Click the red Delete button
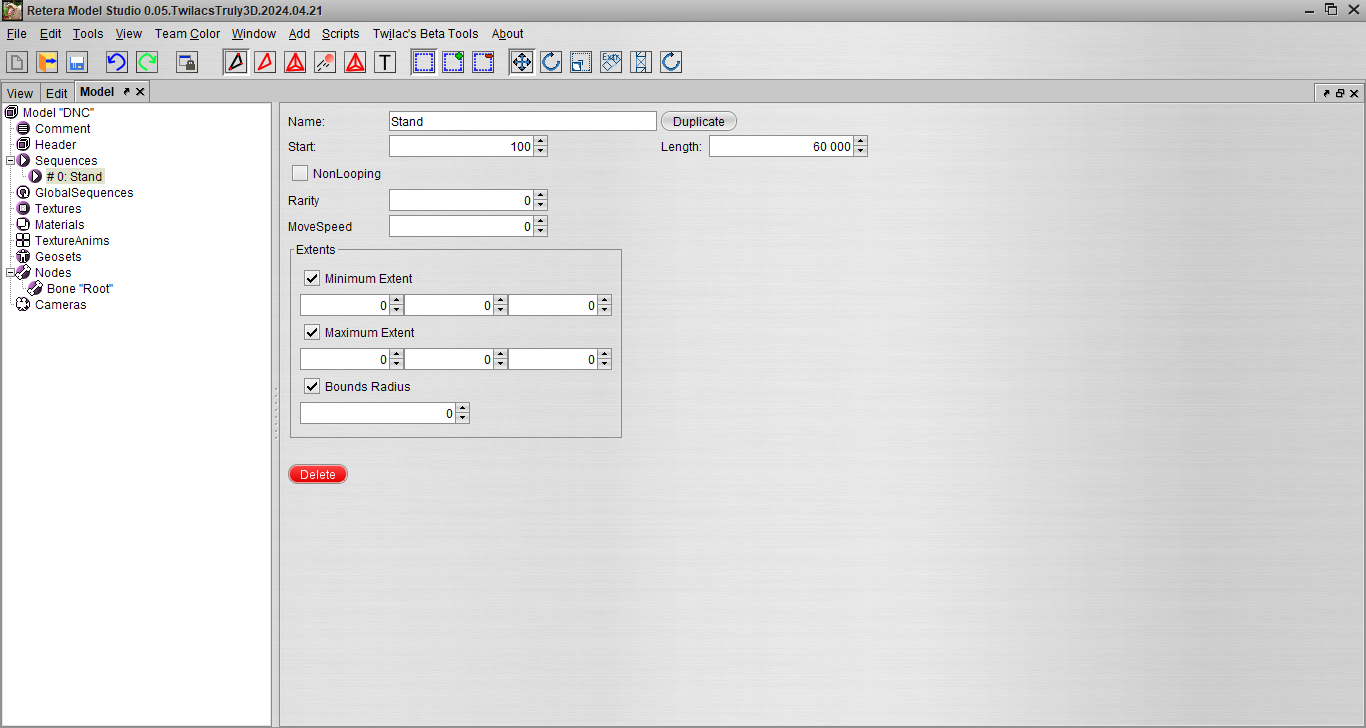 tap(318, 474)
